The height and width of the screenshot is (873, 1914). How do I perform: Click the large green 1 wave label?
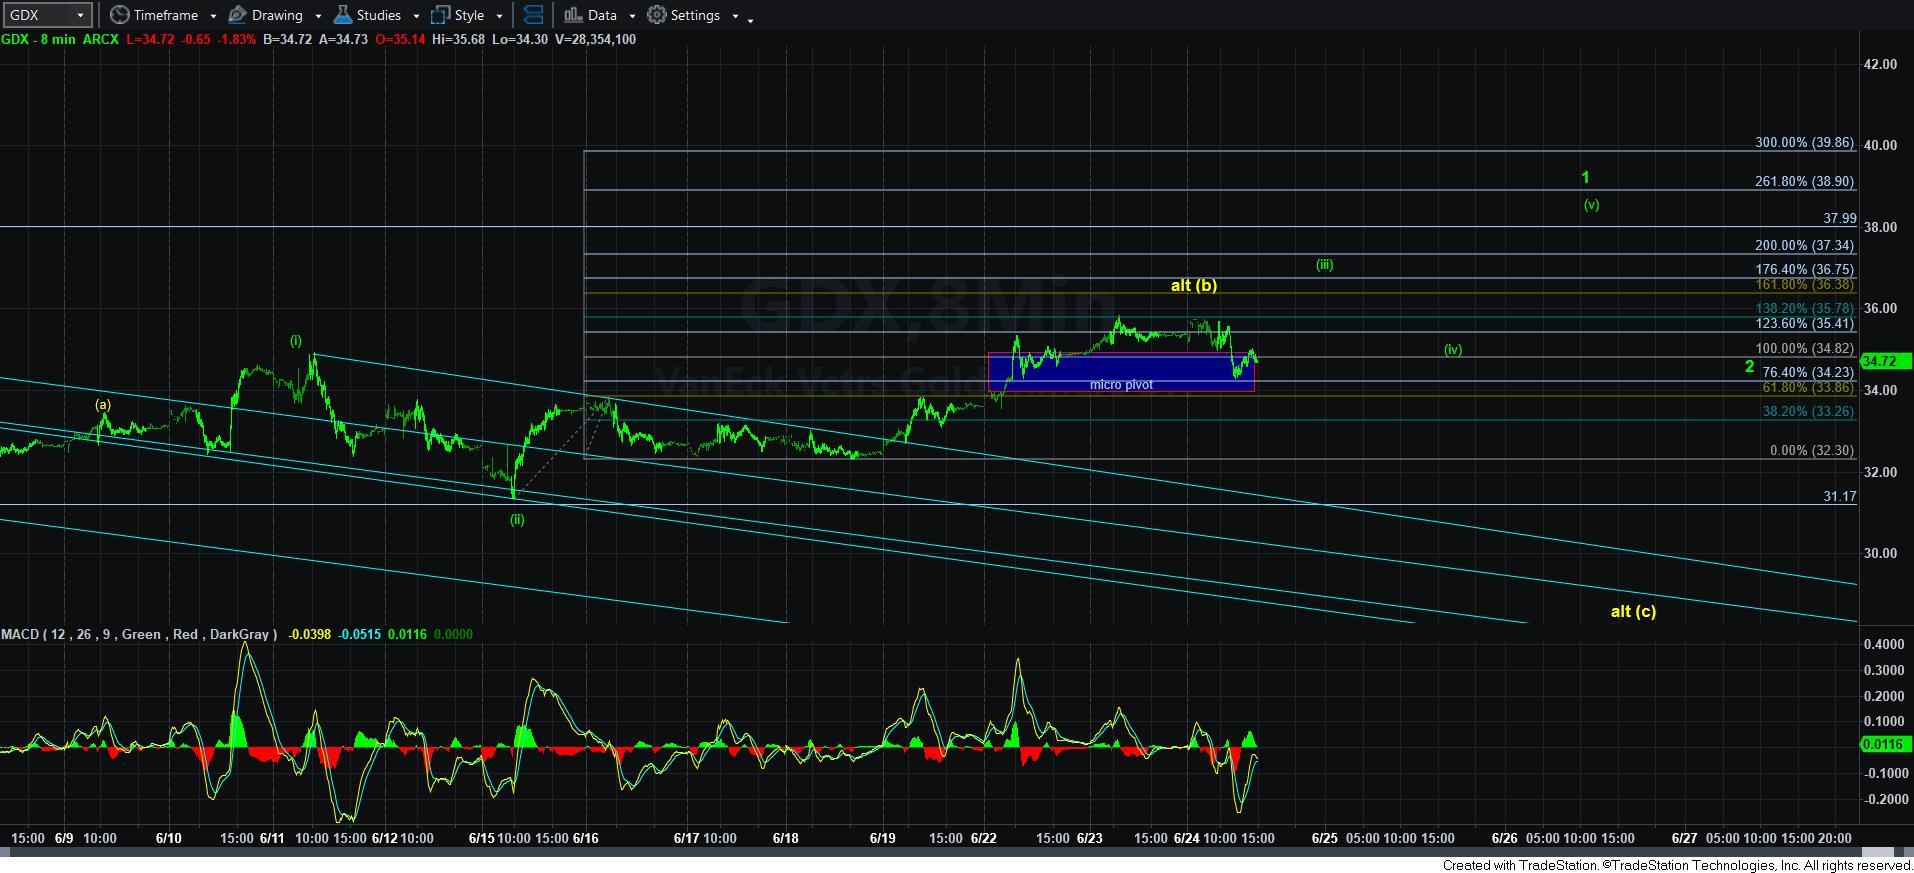tap(1585, 178)
